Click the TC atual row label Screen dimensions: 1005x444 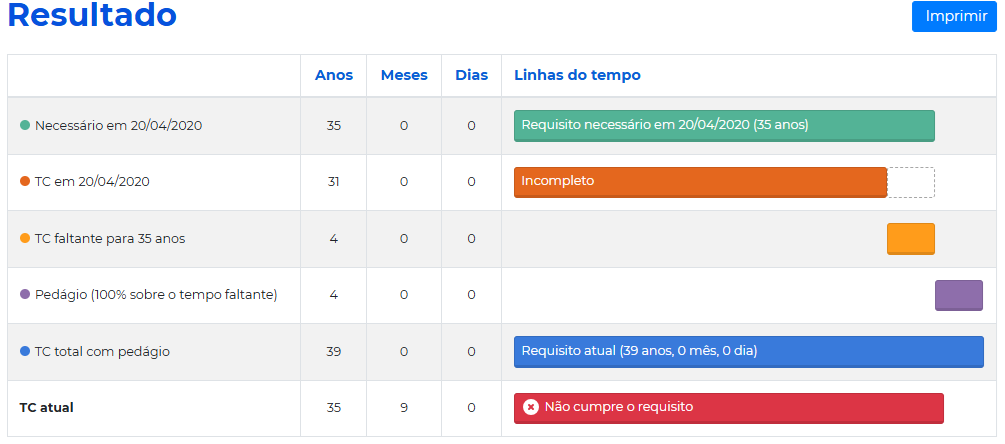pyautogui.click(x=46, y=408)
